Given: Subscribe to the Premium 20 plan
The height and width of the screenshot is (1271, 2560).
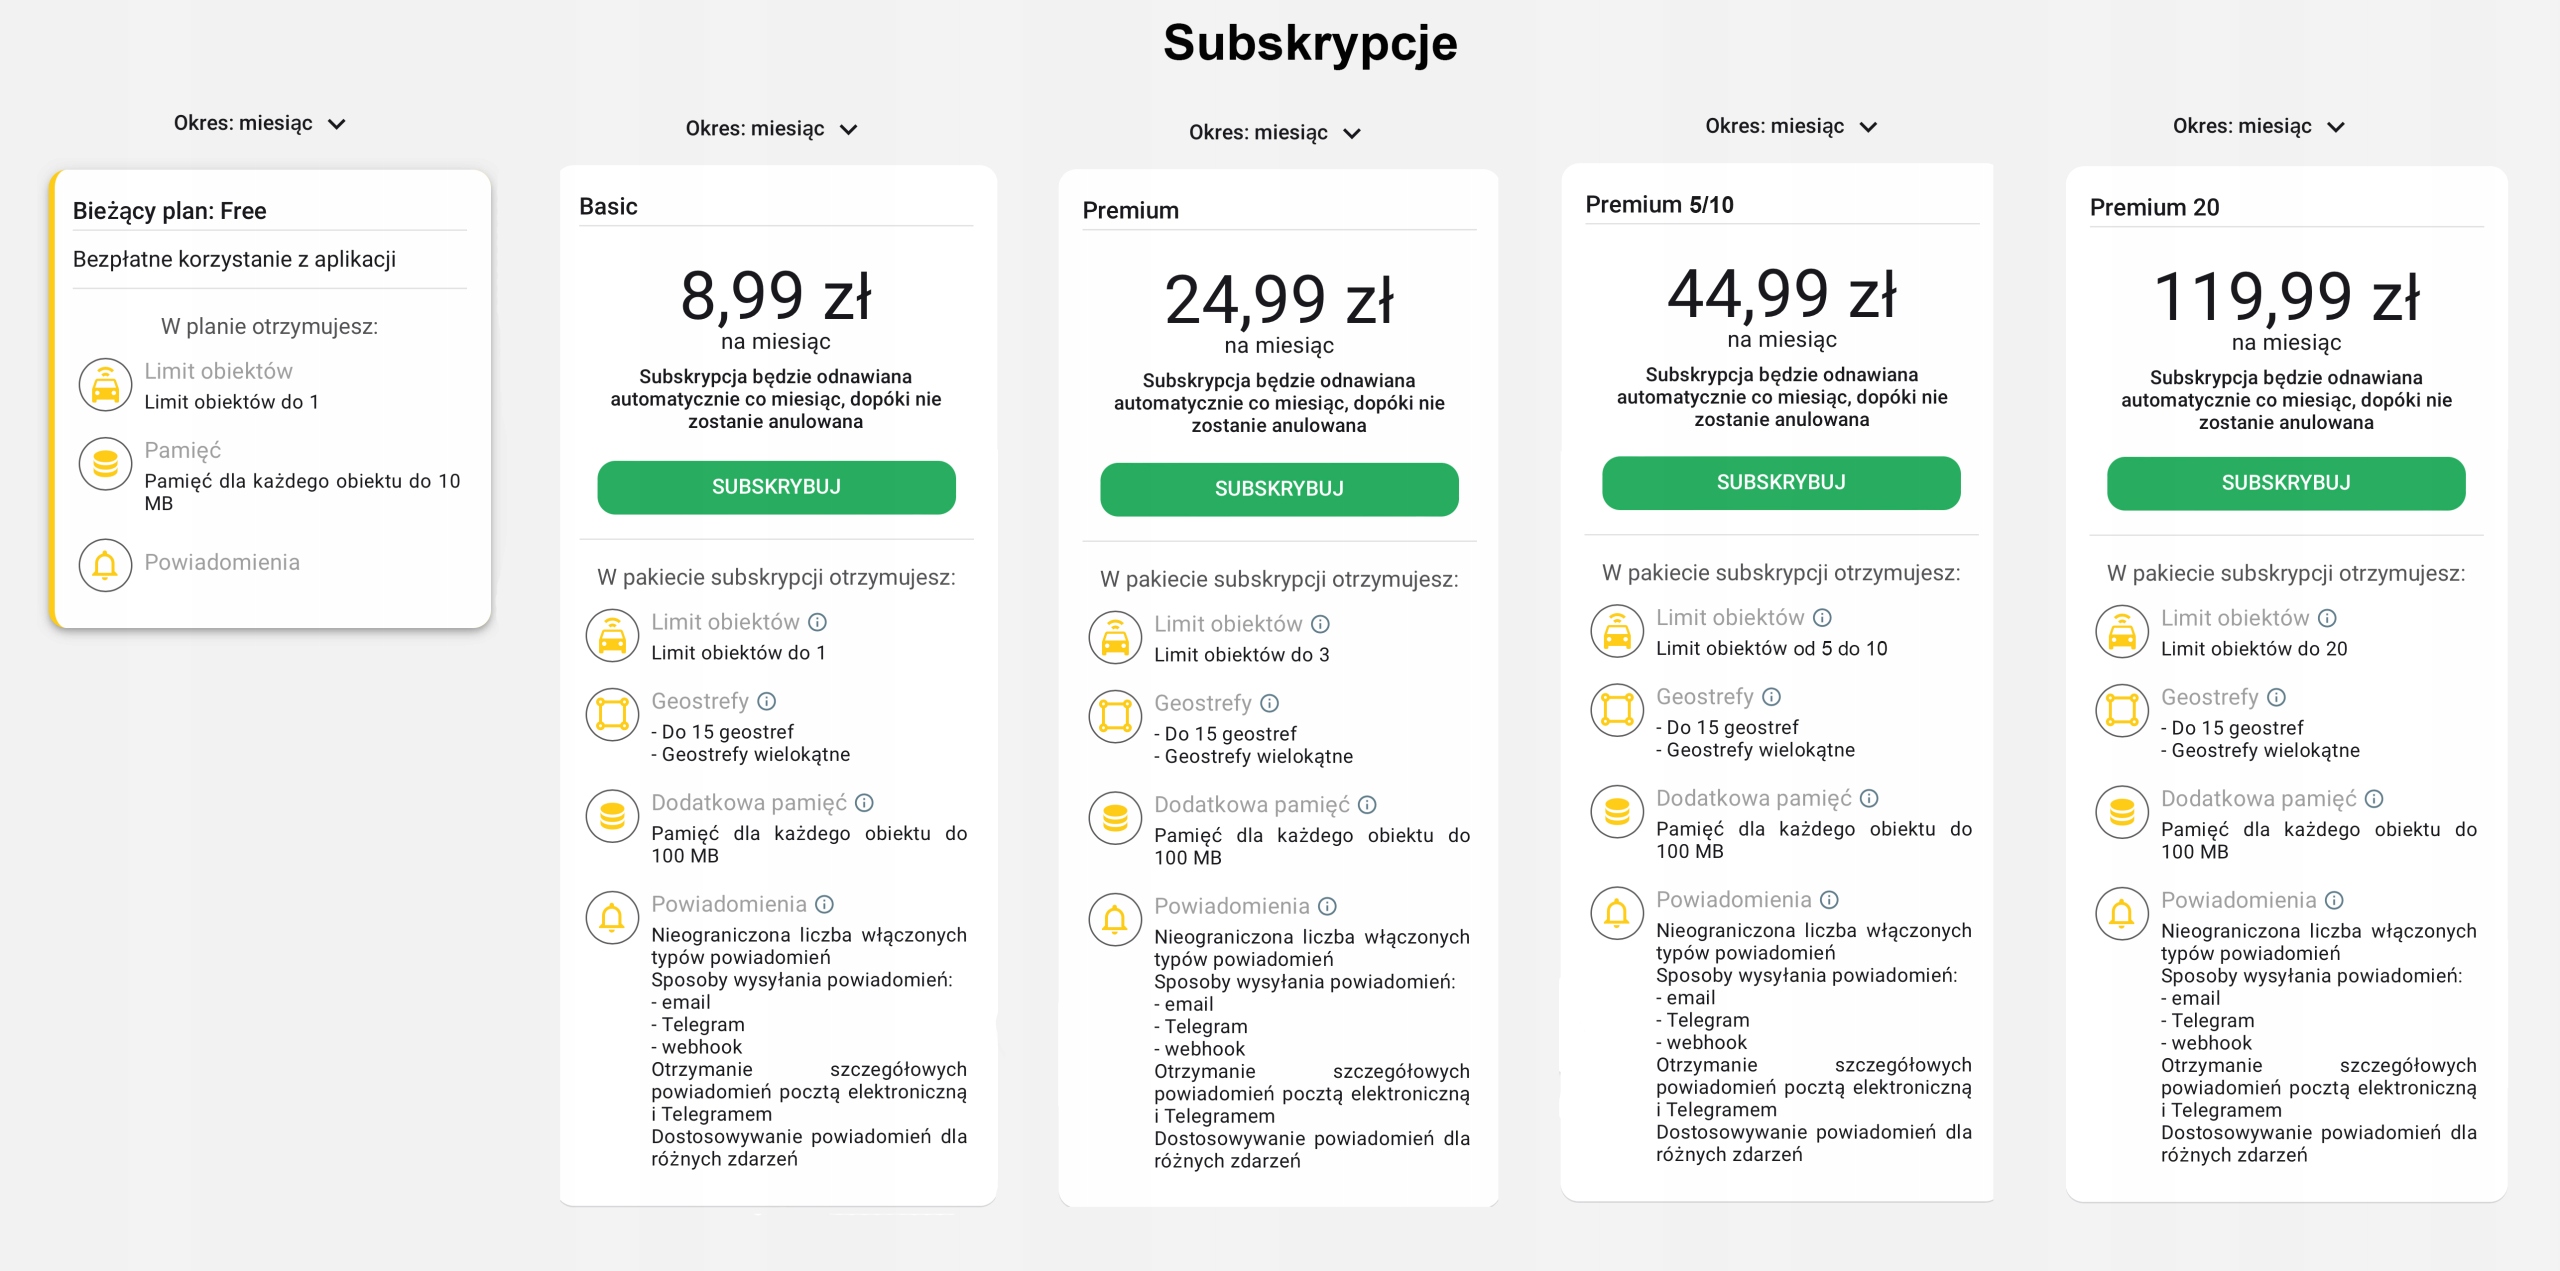Looking at the screenshot, I should (2286, 484).
